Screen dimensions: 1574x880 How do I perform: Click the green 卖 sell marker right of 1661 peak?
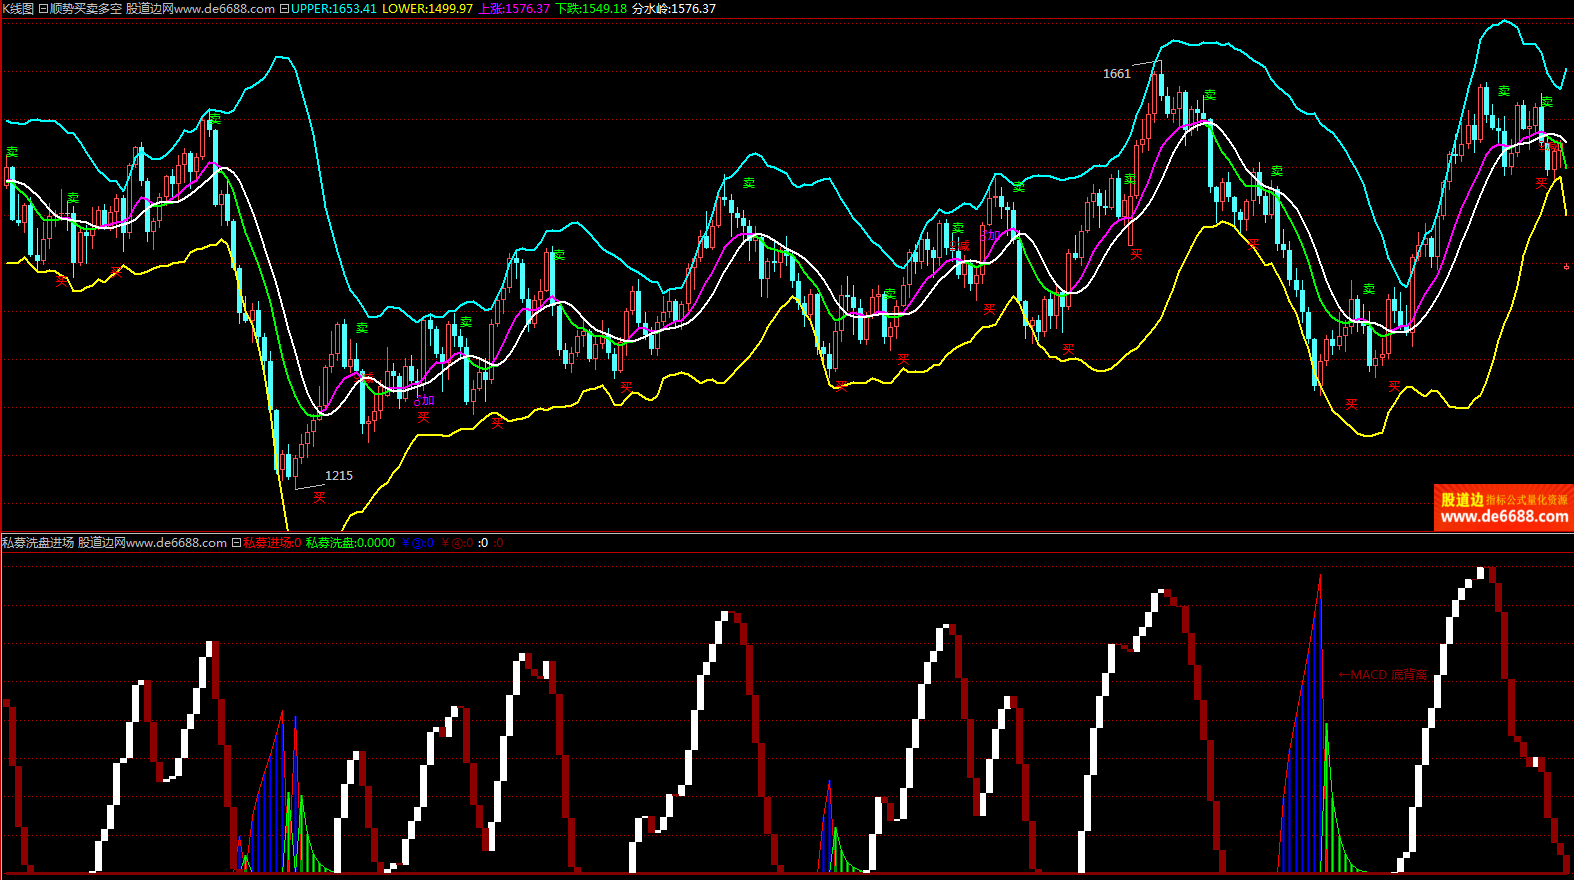click(1210, 95)
